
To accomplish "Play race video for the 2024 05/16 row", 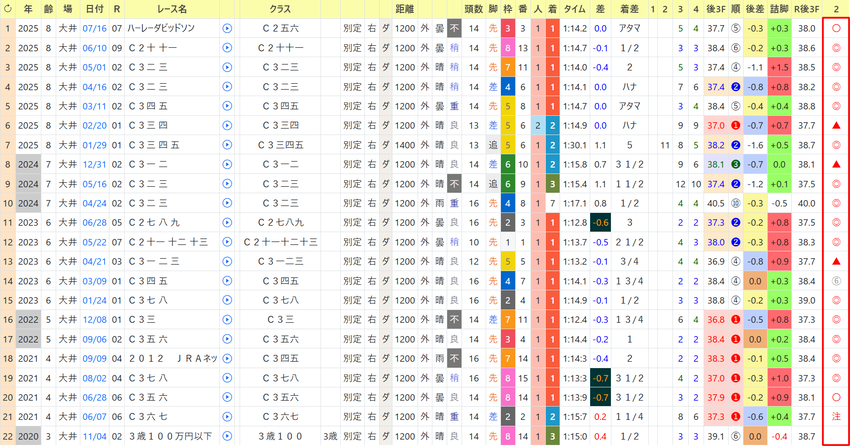I will (227, 184).
